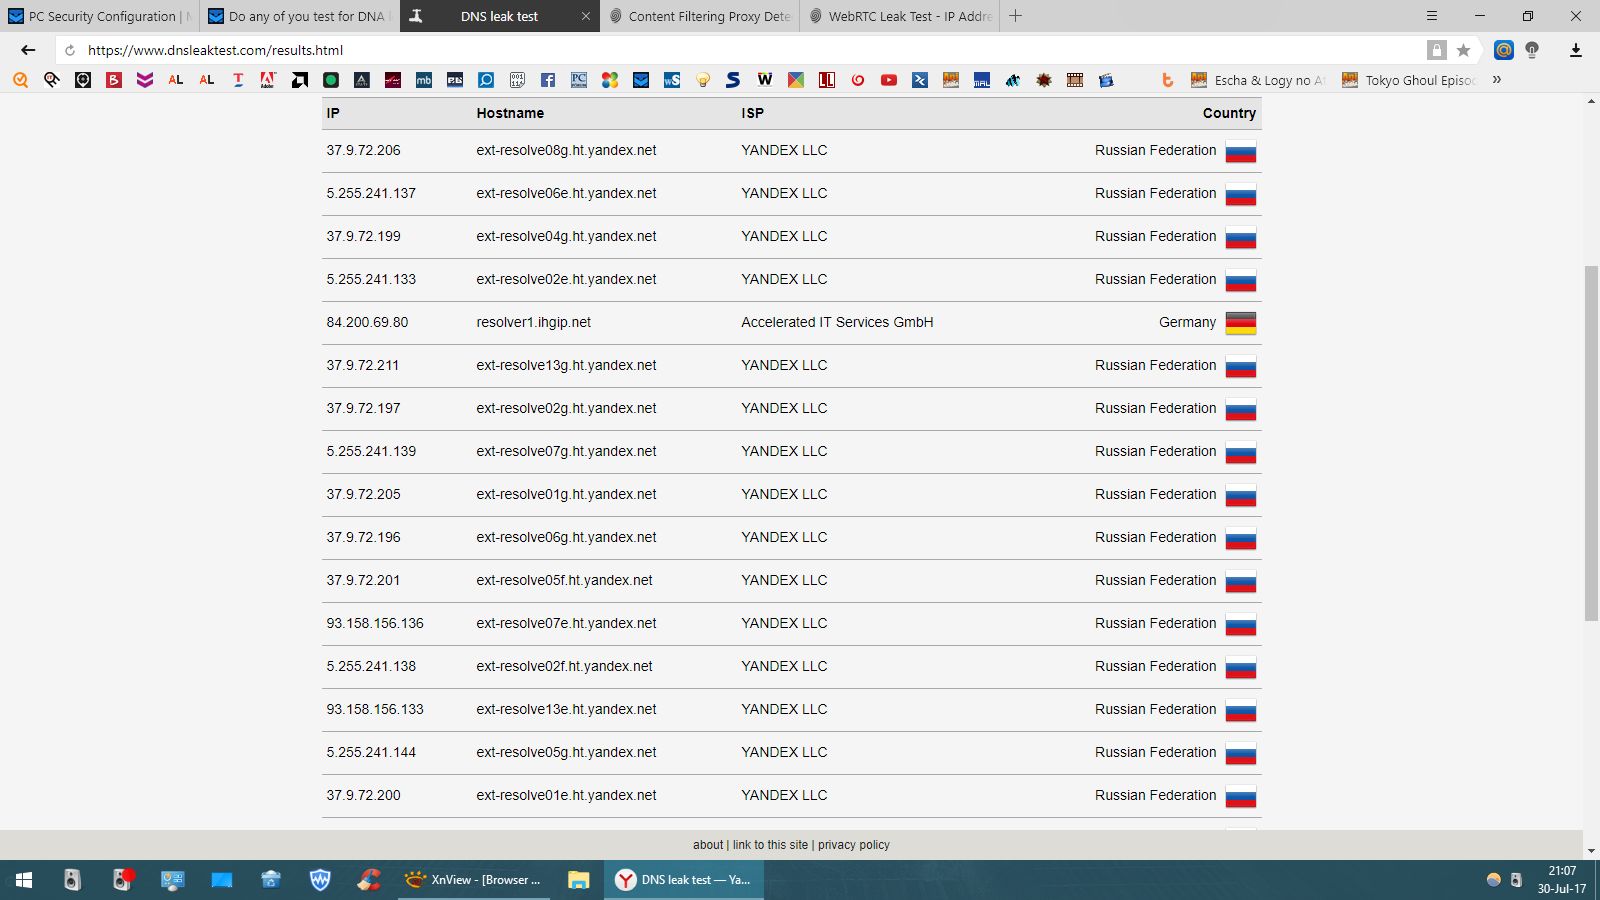This screenshot has width=1600, height=900.
Task: Open the MAL bookmark icon
Action: coord(982,80)
